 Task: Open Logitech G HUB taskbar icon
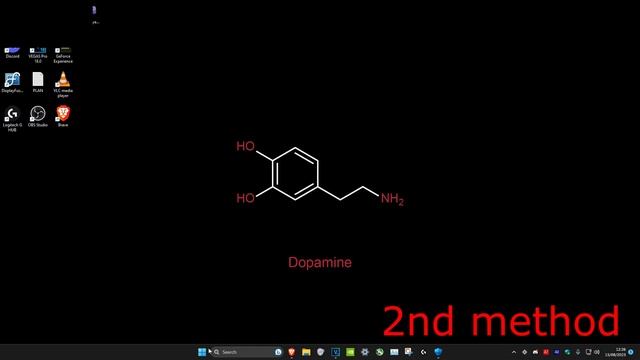tap(423, 352)
